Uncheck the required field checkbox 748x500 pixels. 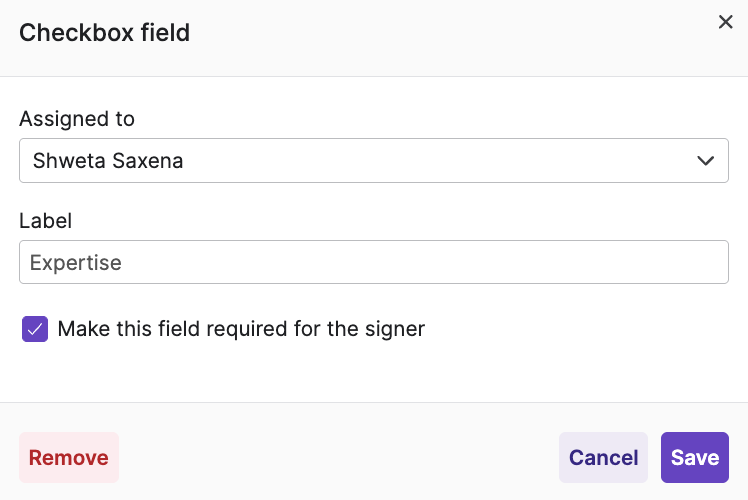click(35, 329)
